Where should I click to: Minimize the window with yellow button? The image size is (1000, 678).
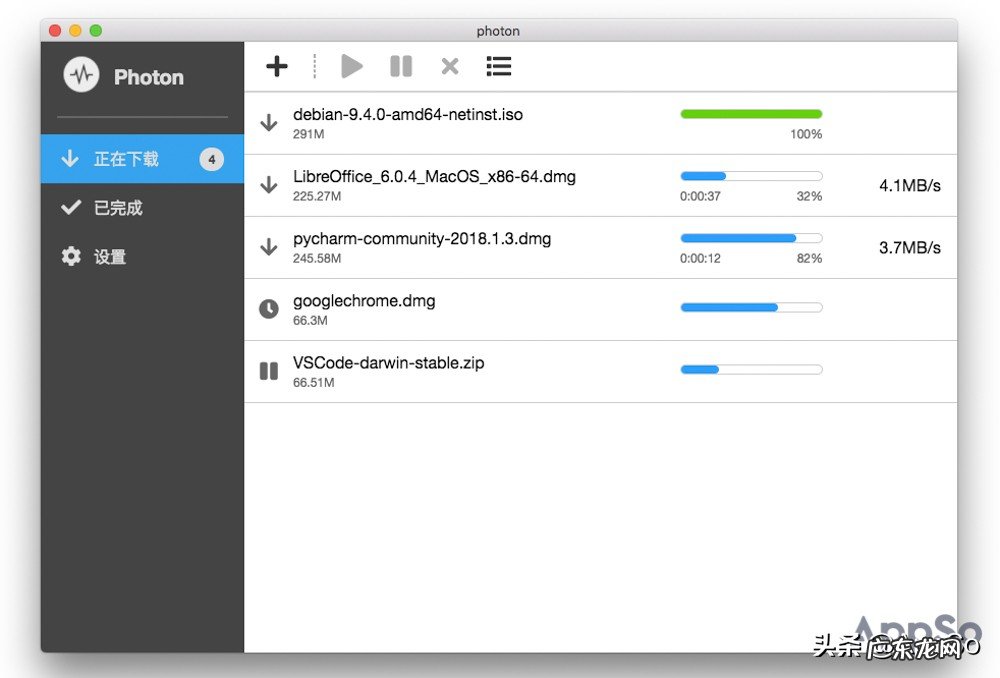pos(75,31)
